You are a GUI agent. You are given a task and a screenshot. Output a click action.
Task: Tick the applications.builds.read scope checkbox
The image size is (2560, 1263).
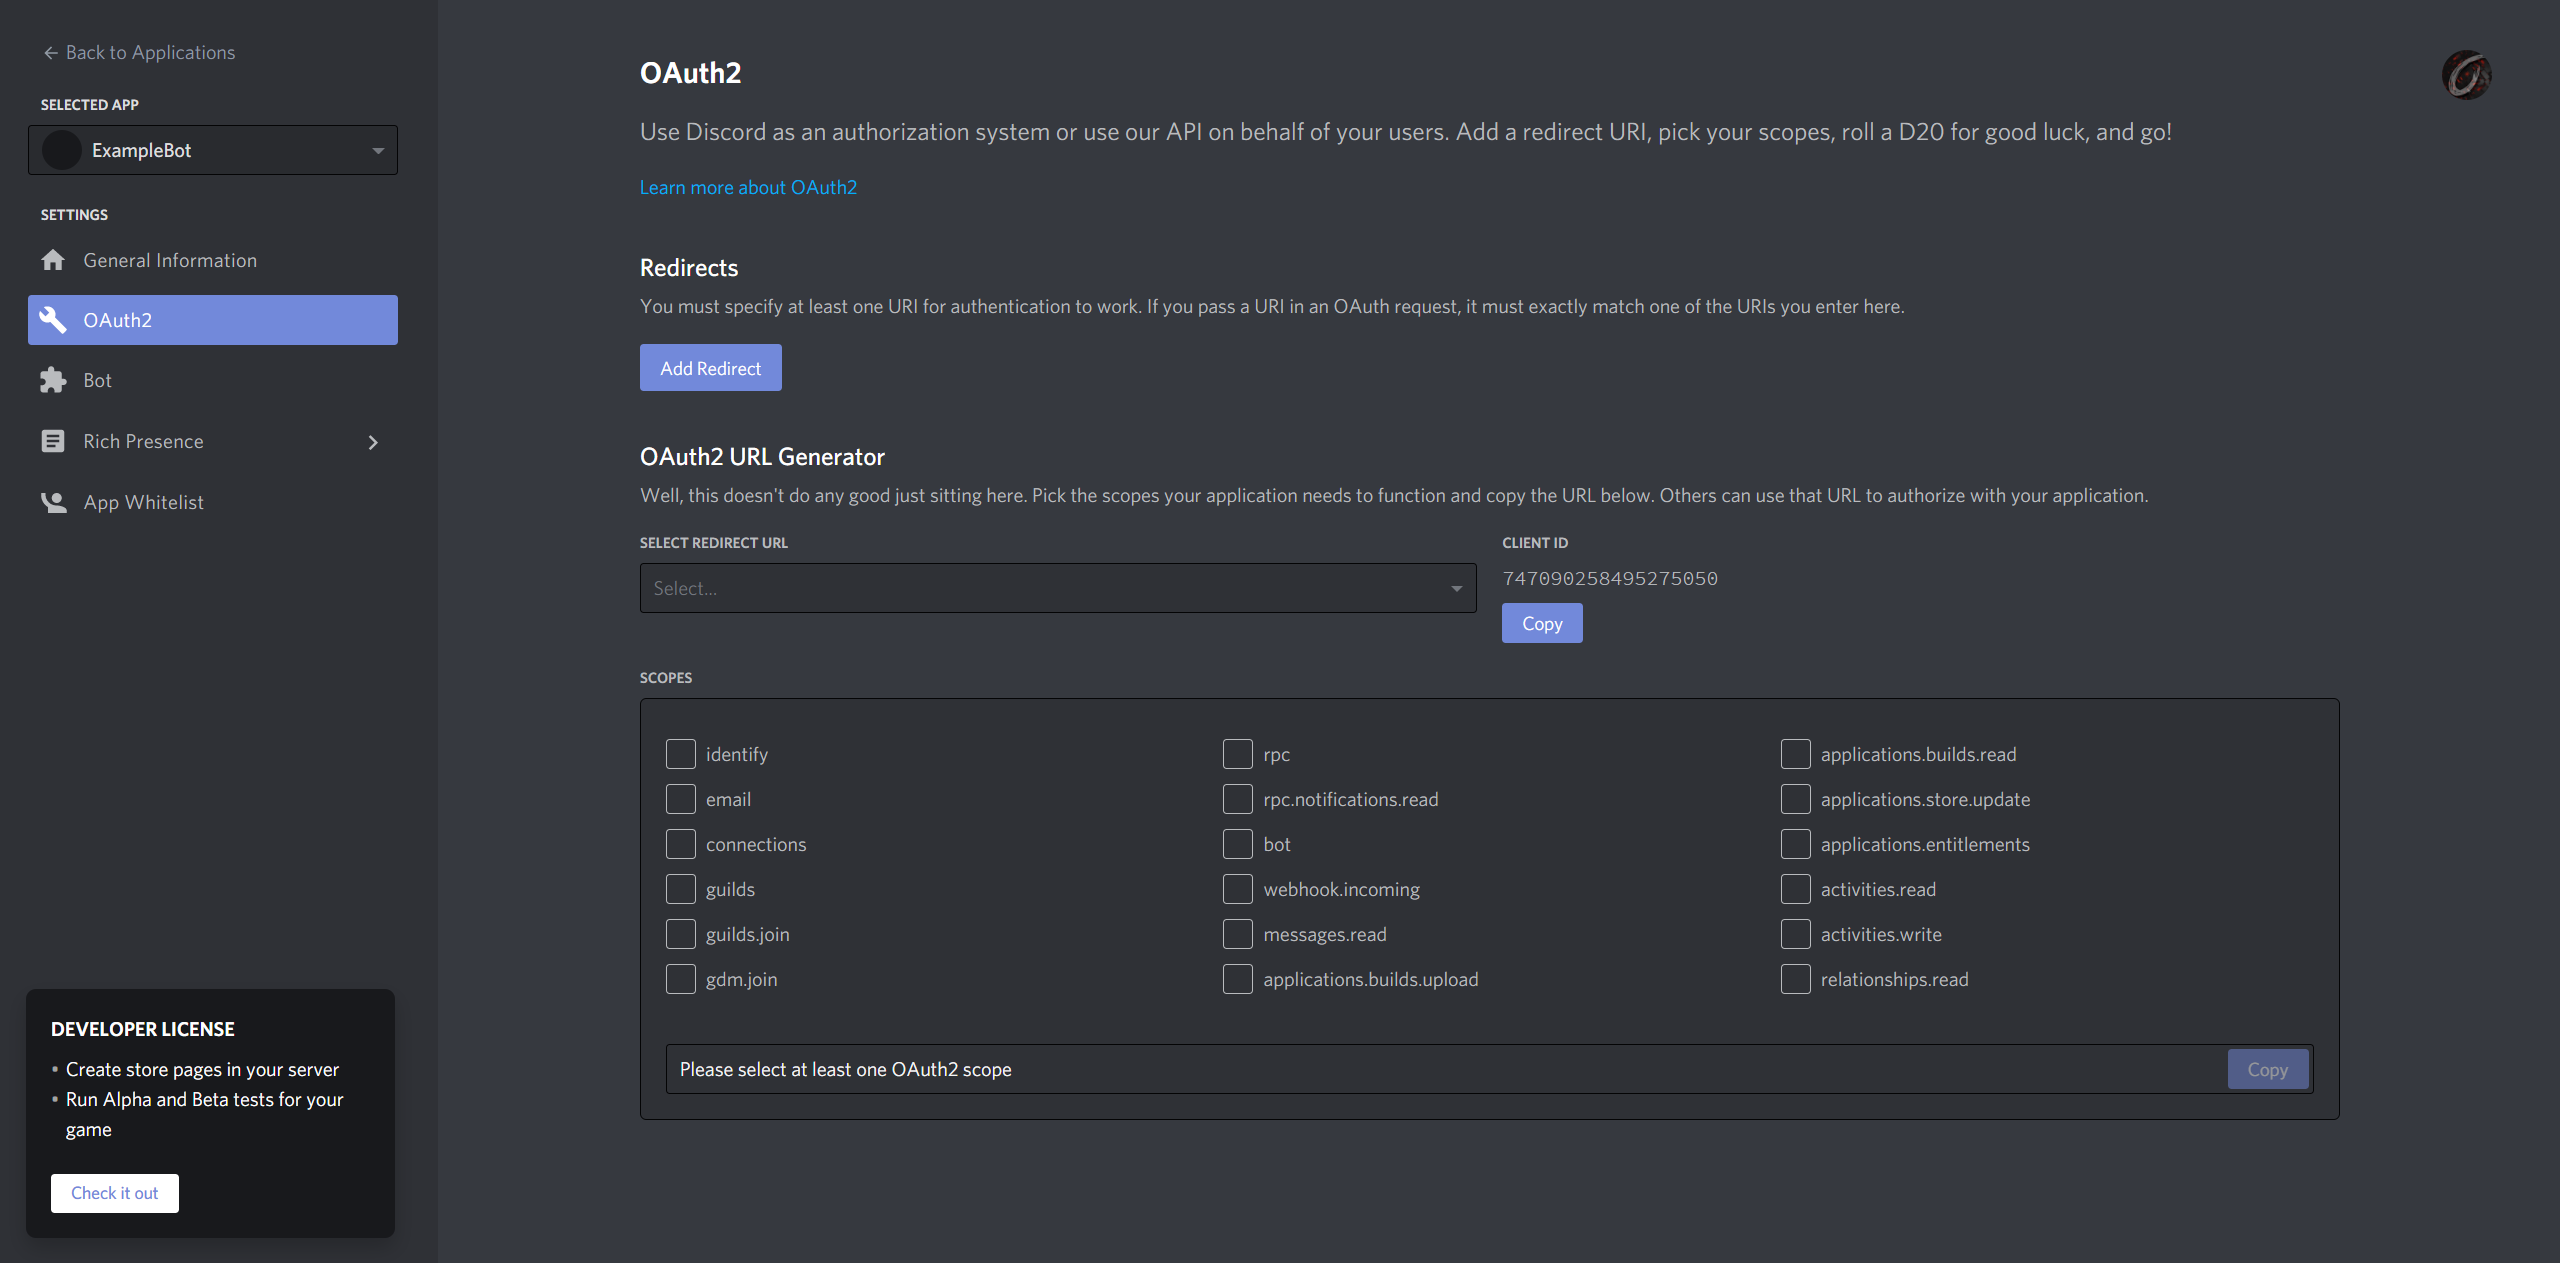pyautogui.click(x=1795, y=754)
